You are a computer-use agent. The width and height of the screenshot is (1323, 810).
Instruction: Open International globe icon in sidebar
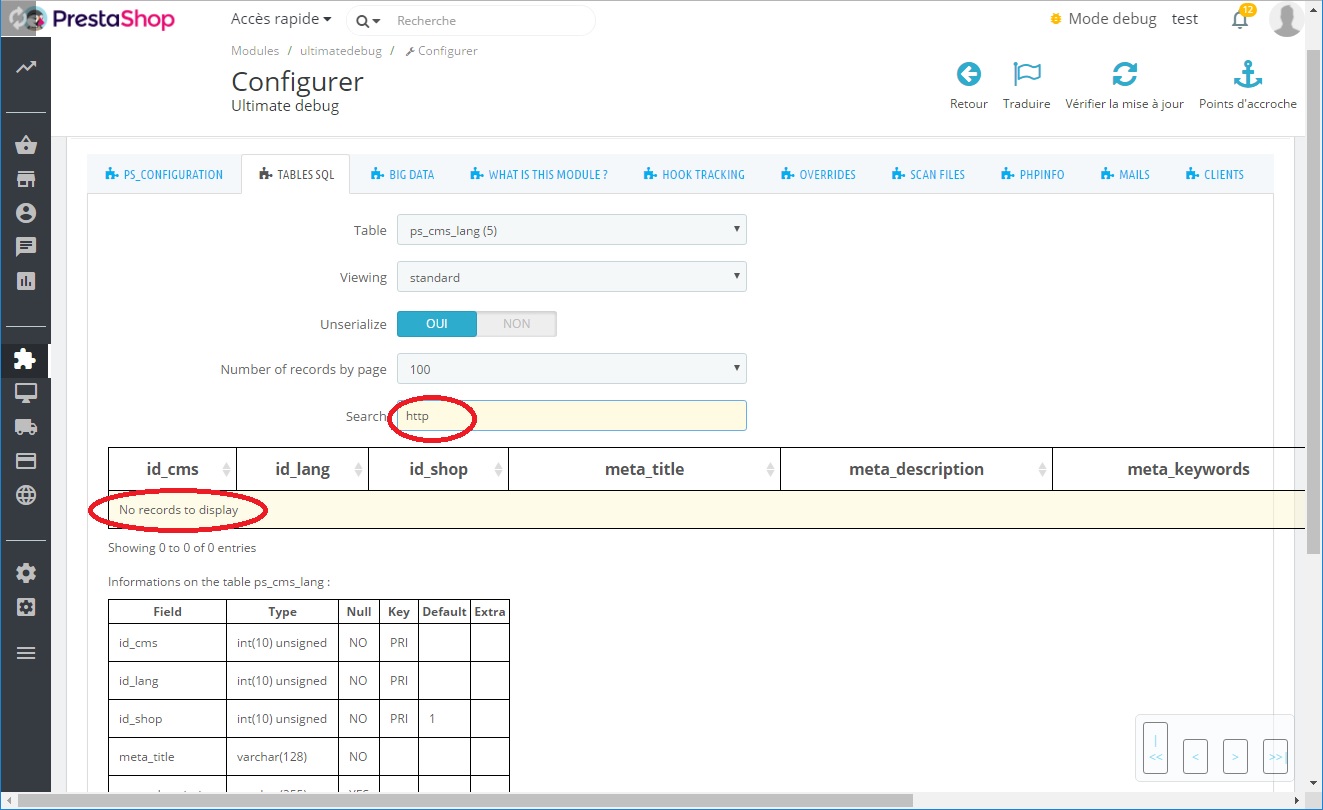point(26,495)
